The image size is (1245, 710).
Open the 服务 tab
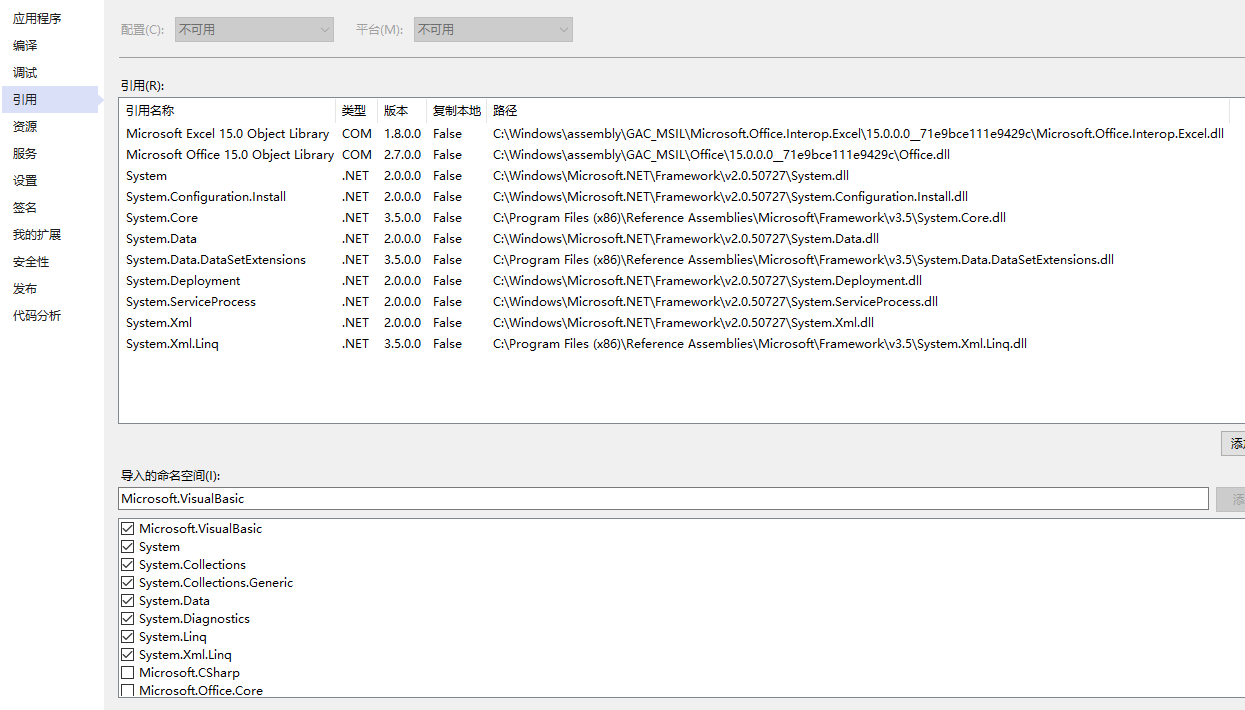click(25, 154)
